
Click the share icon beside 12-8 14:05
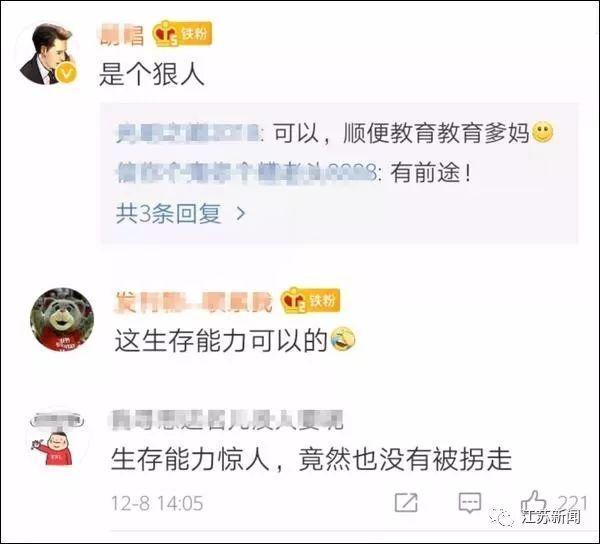406,502
